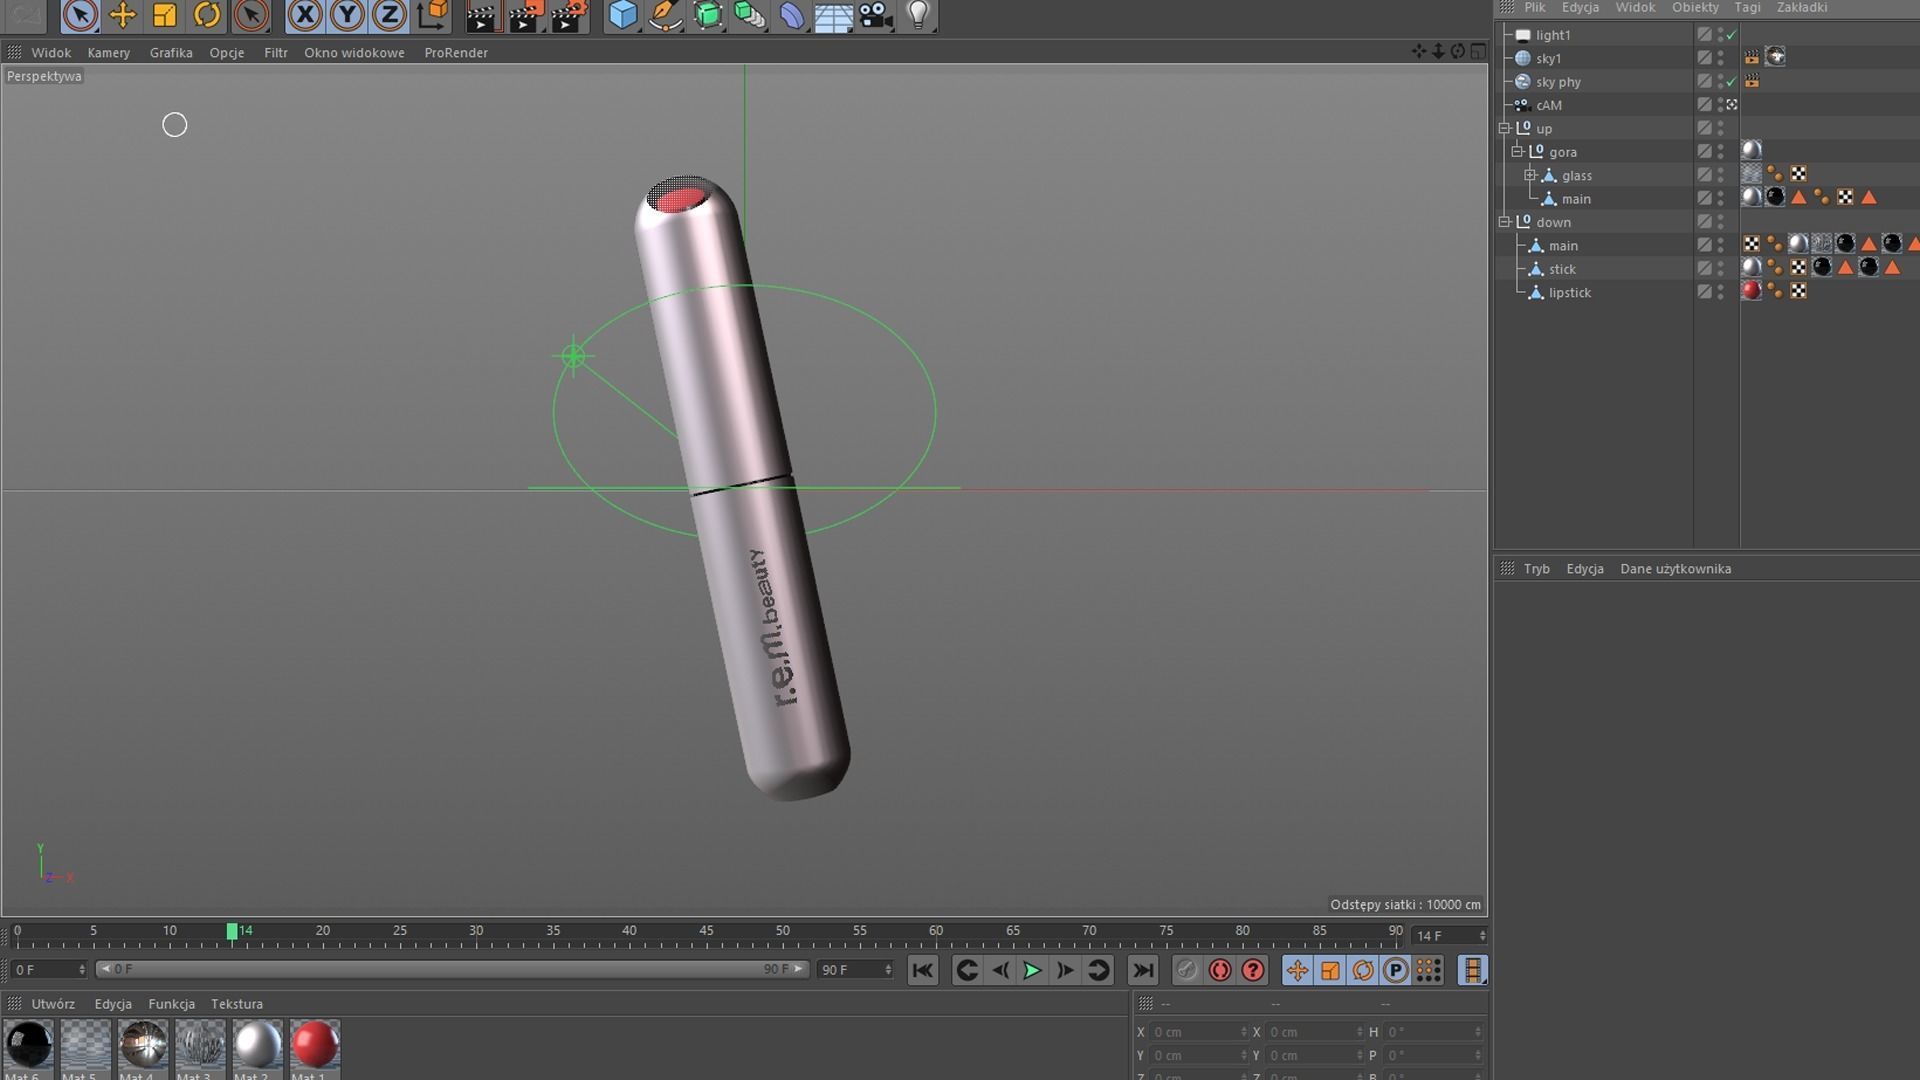The width and height of the screenshot is (1920, 1080).
Task: Select the black Mat.6 material thumbnail
Action: coord(28,1045)
